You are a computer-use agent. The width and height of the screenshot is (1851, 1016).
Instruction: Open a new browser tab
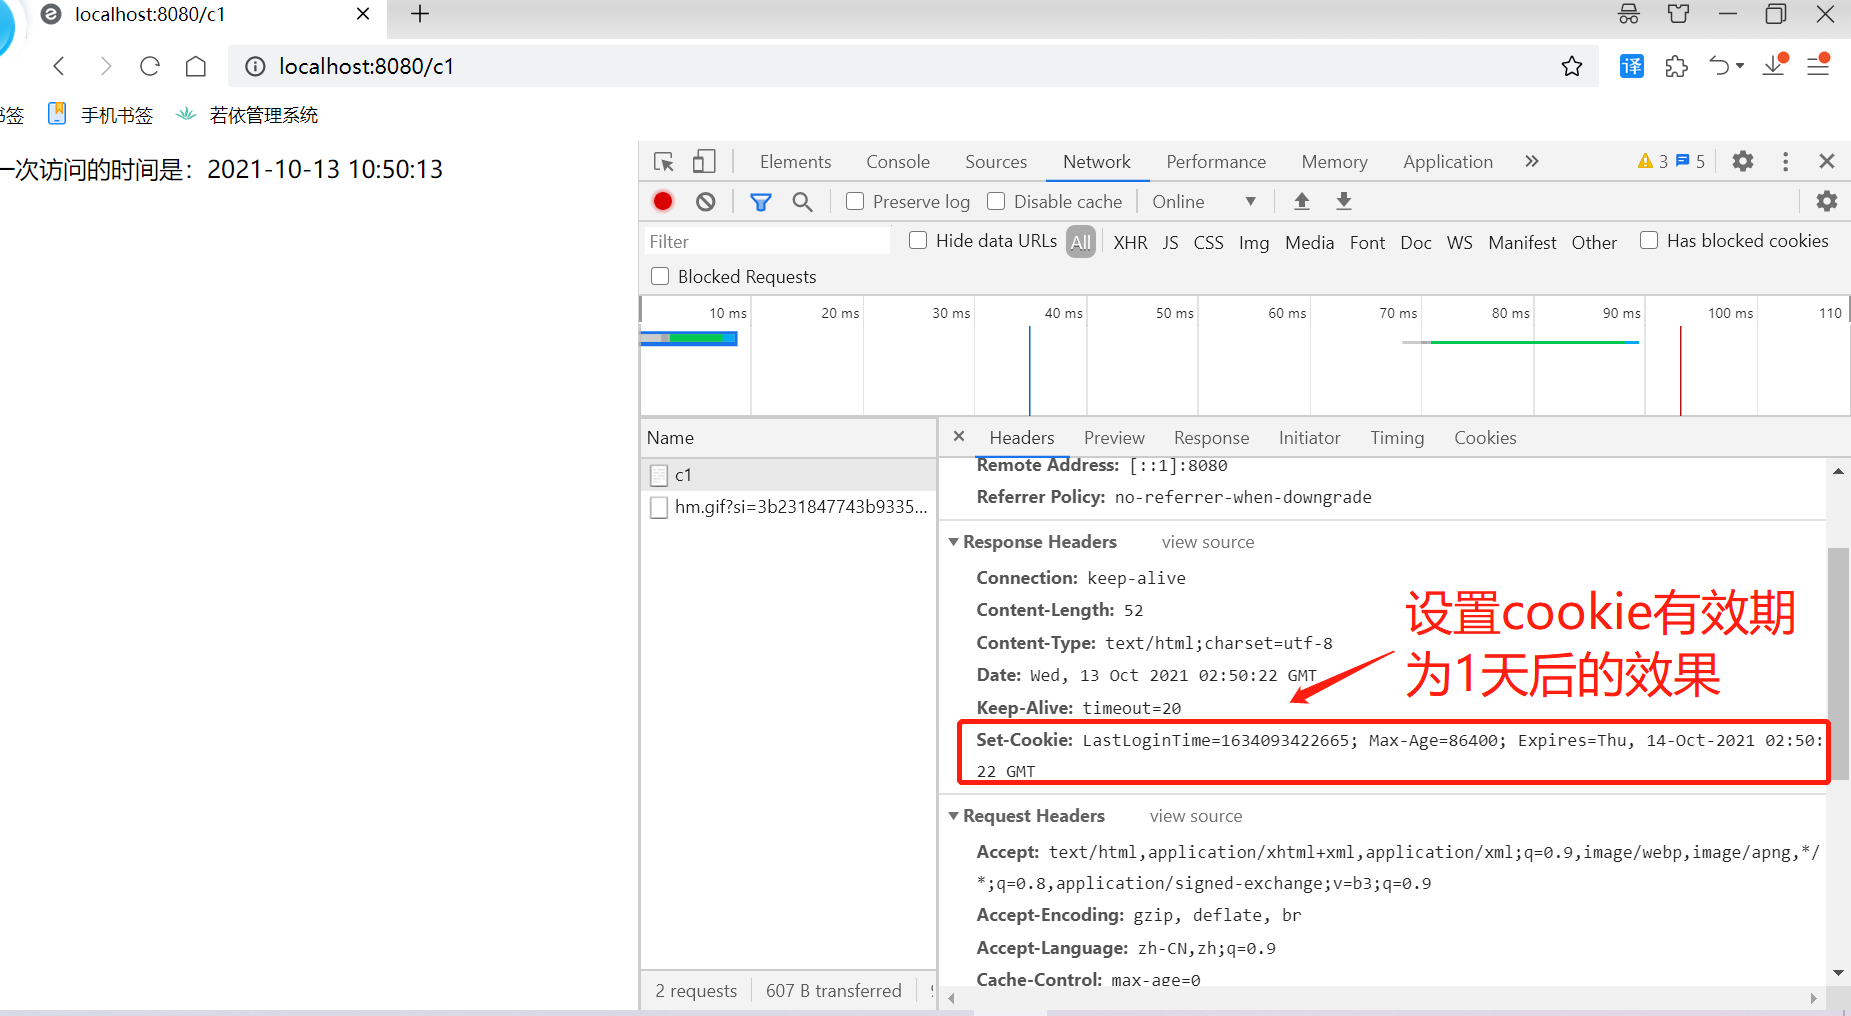click(x=420, y=14)
